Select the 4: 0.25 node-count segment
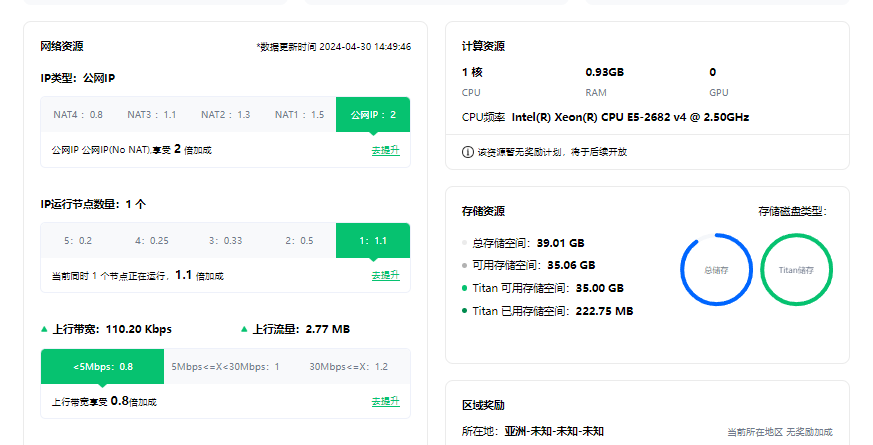This screenshot has width=873, height=445. pyautogui.click(x=151, y=241)
